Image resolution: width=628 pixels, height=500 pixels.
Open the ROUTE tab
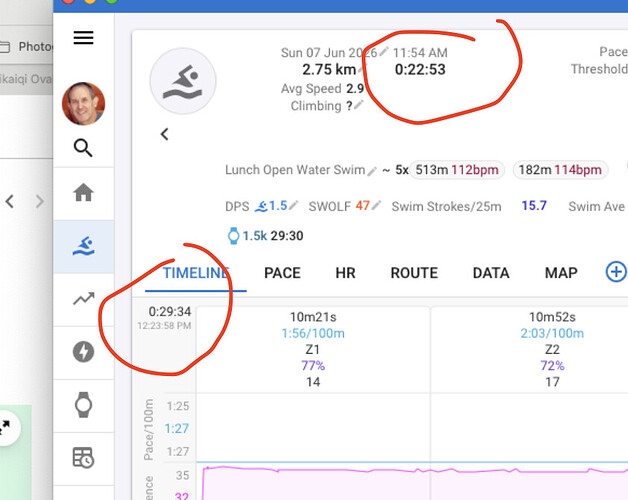pos(414,273)
